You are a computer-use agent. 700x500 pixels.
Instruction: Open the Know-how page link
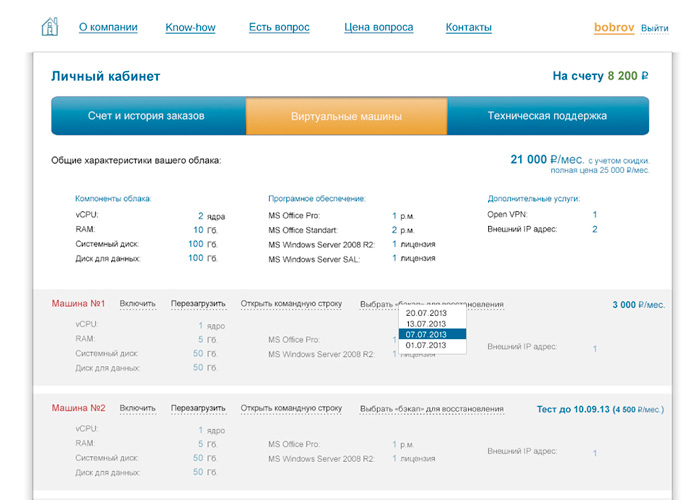190,27
